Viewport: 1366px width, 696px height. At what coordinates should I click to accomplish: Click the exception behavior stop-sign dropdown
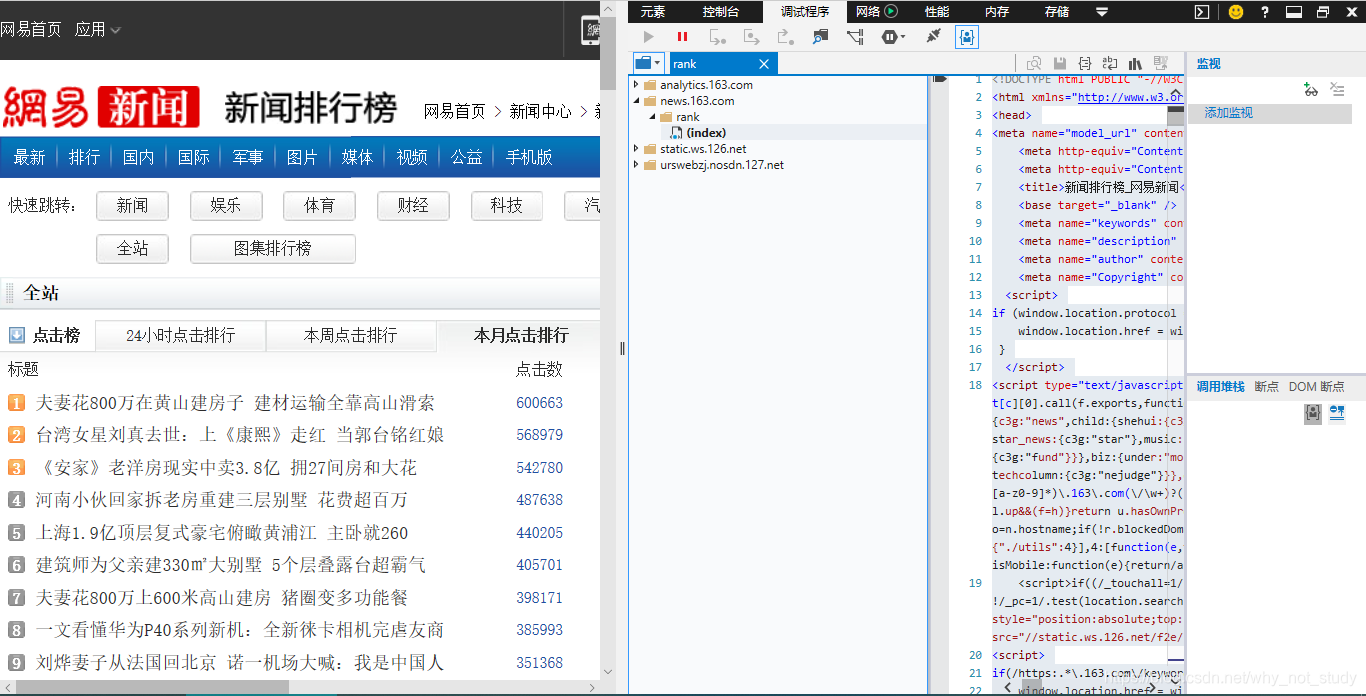pos(893,37)
